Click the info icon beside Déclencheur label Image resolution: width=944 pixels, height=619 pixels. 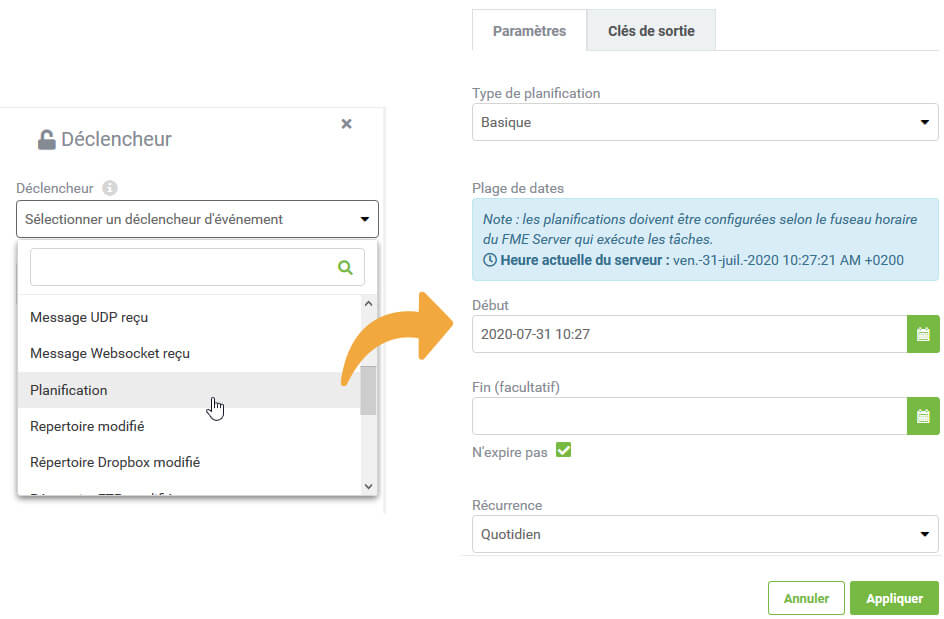(x=110, y=188)
